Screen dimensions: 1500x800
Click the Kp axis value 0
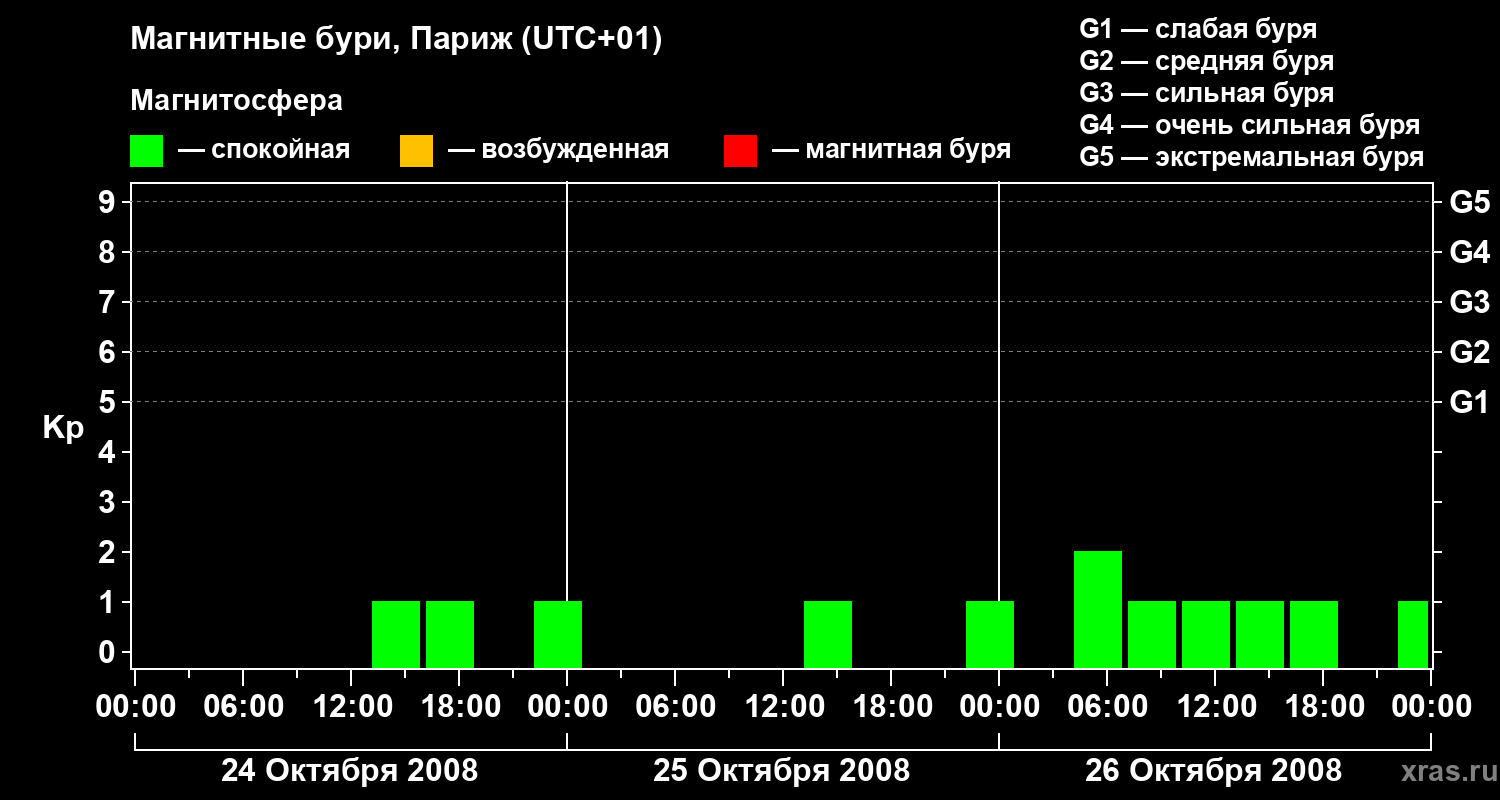(107, 652)
